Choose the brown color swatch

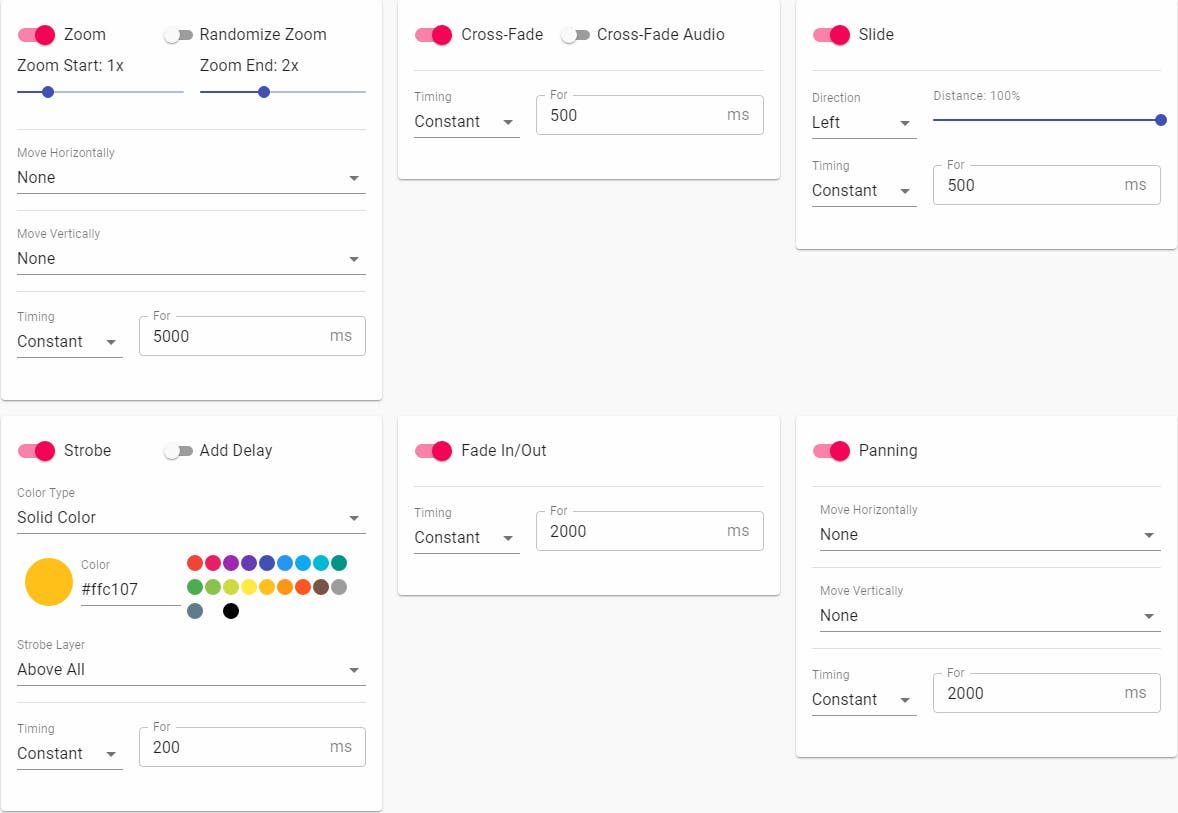coord(321,587)
